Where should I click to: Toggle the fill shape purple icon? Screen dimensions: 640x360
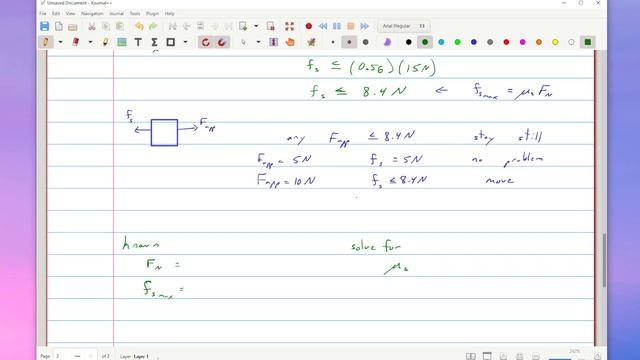(x=387, y=42)
